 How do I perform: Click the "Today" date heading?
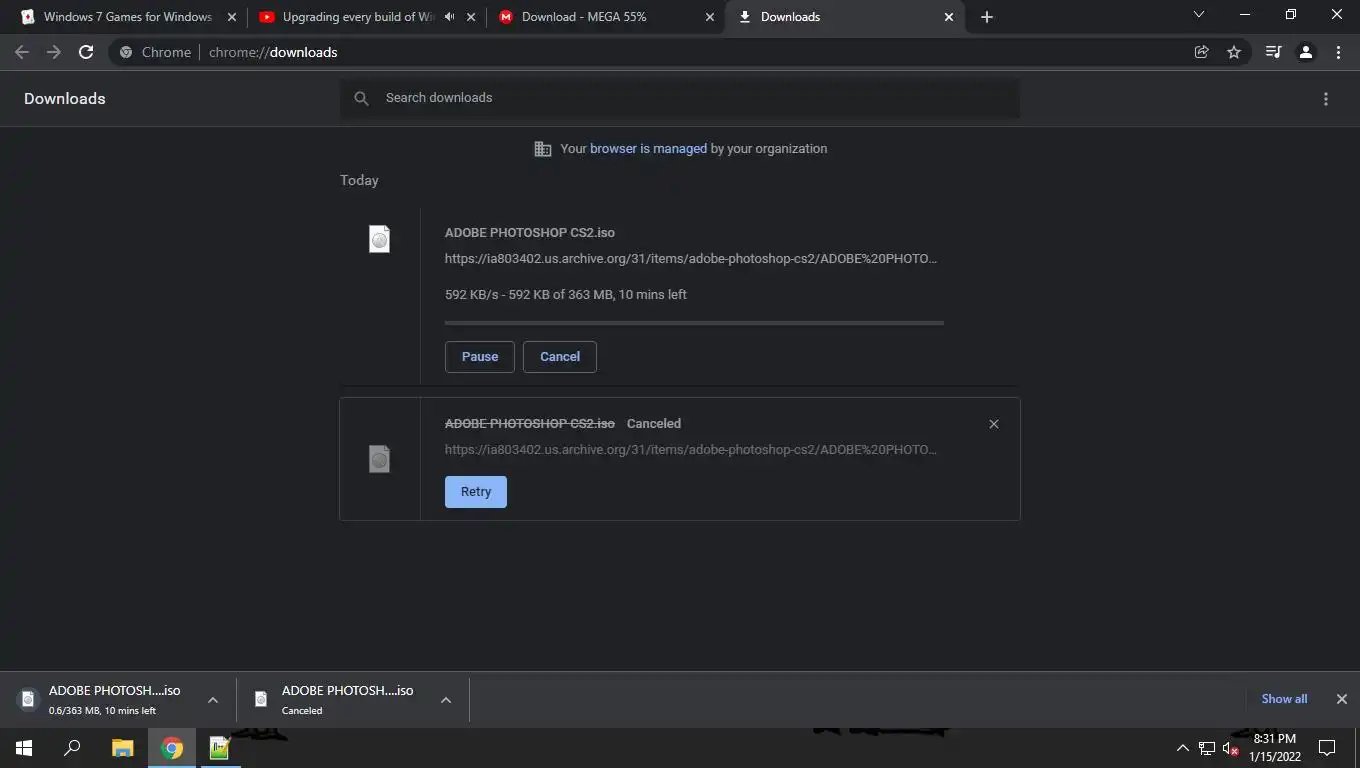point(359,180)
